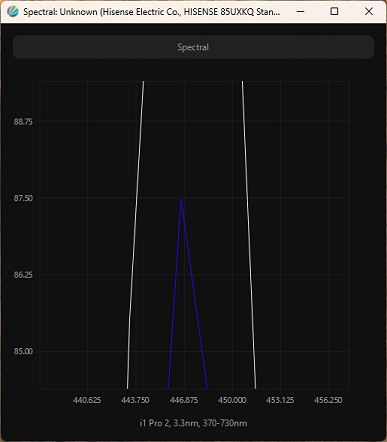Click the 450.000 x-axis label

click(x=232, y=400)
